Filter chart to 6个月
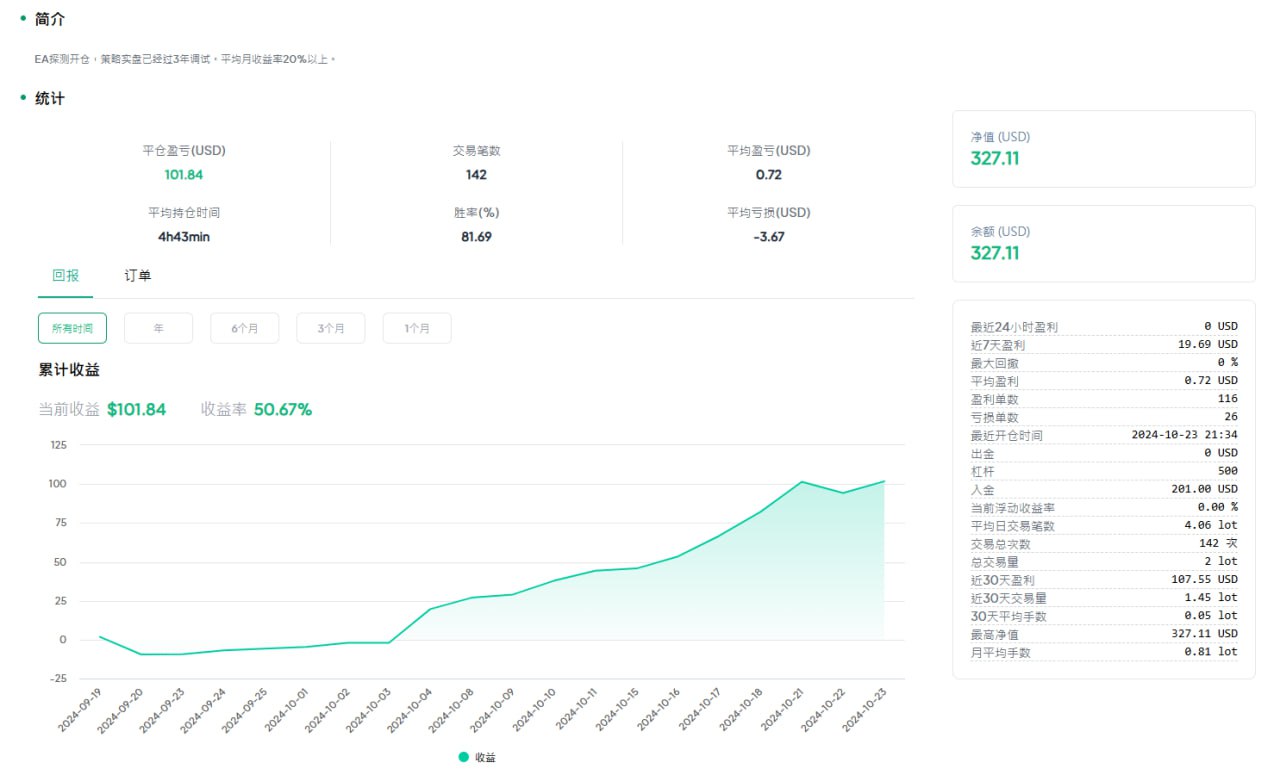 point(244,328)
